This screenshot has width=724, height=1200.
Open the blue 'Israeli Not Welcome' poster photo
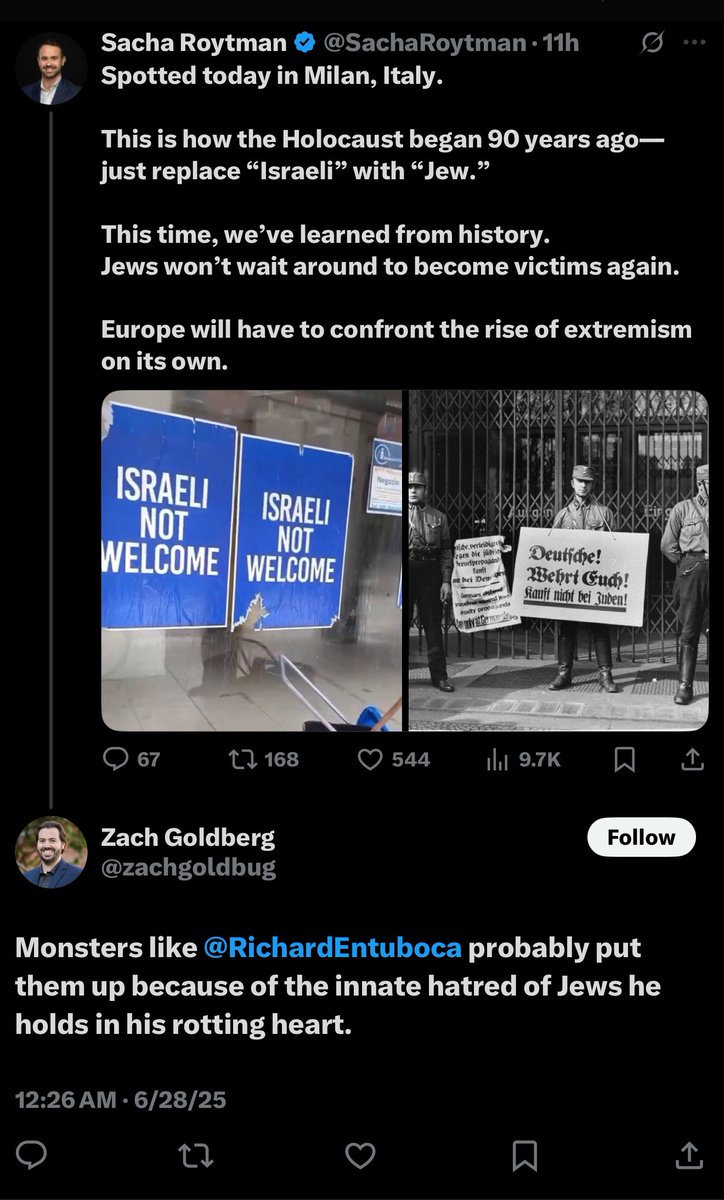(x=252, y=560)
